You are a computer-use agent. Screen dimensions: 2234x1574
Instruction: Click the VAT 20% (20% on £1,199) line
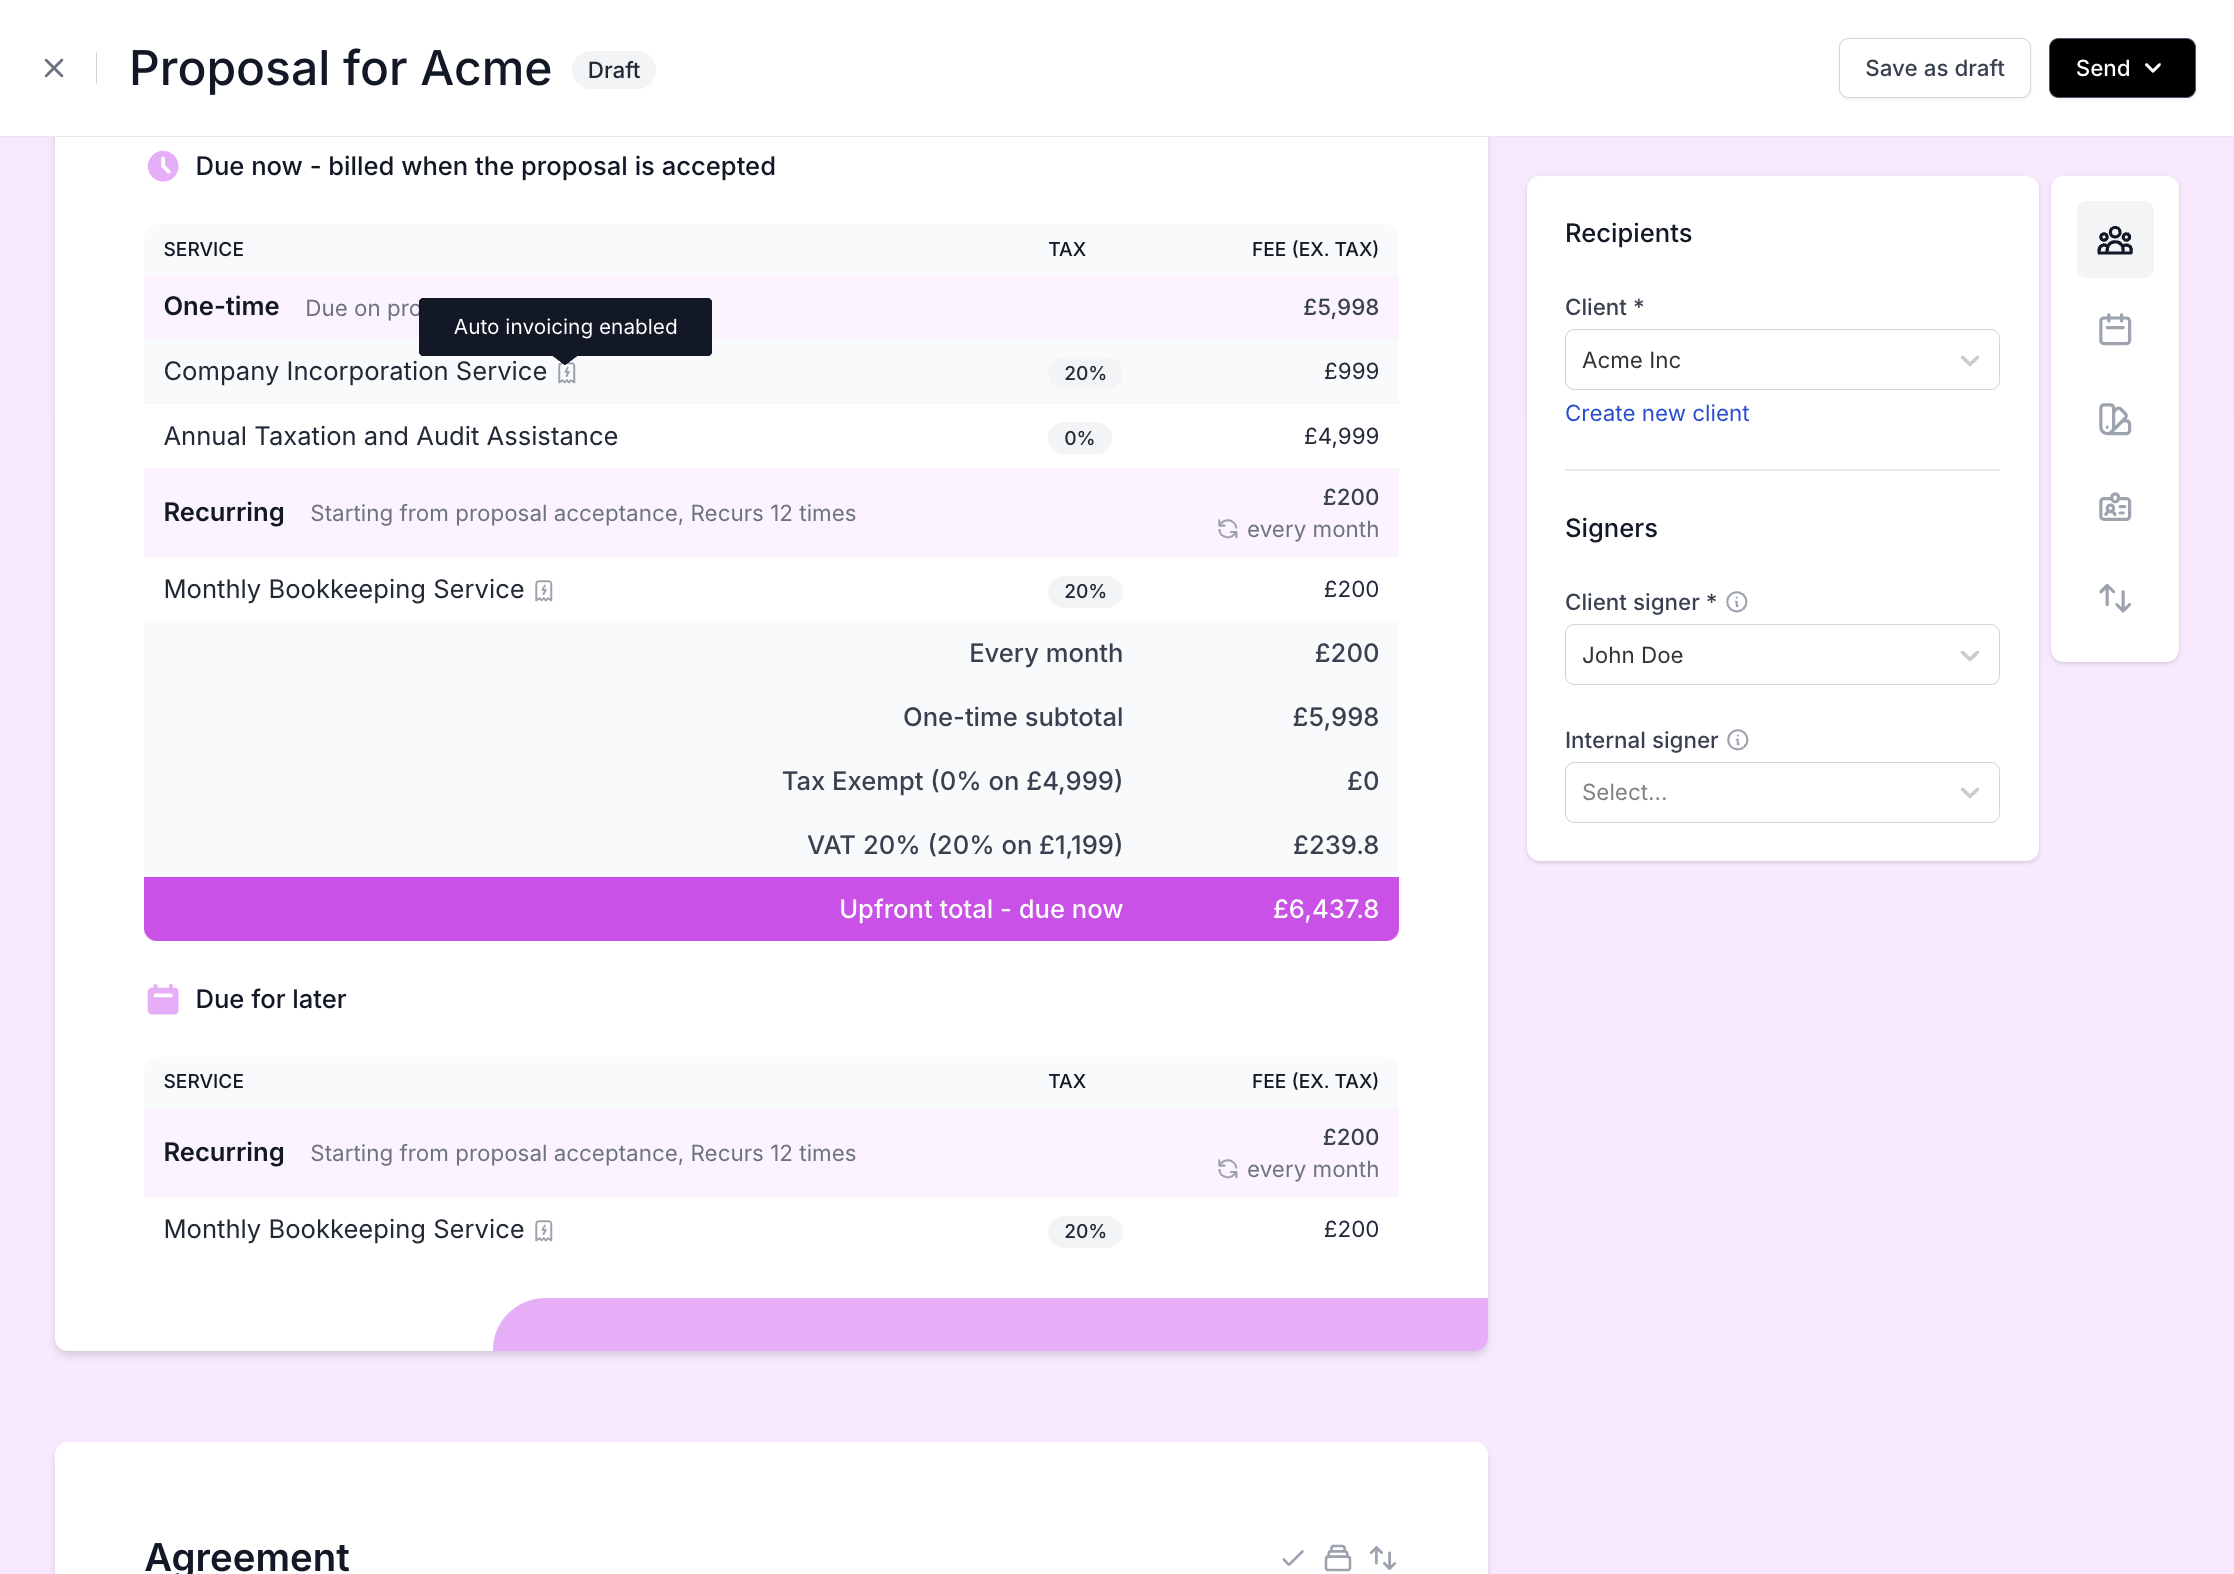[x=964, y=845]
